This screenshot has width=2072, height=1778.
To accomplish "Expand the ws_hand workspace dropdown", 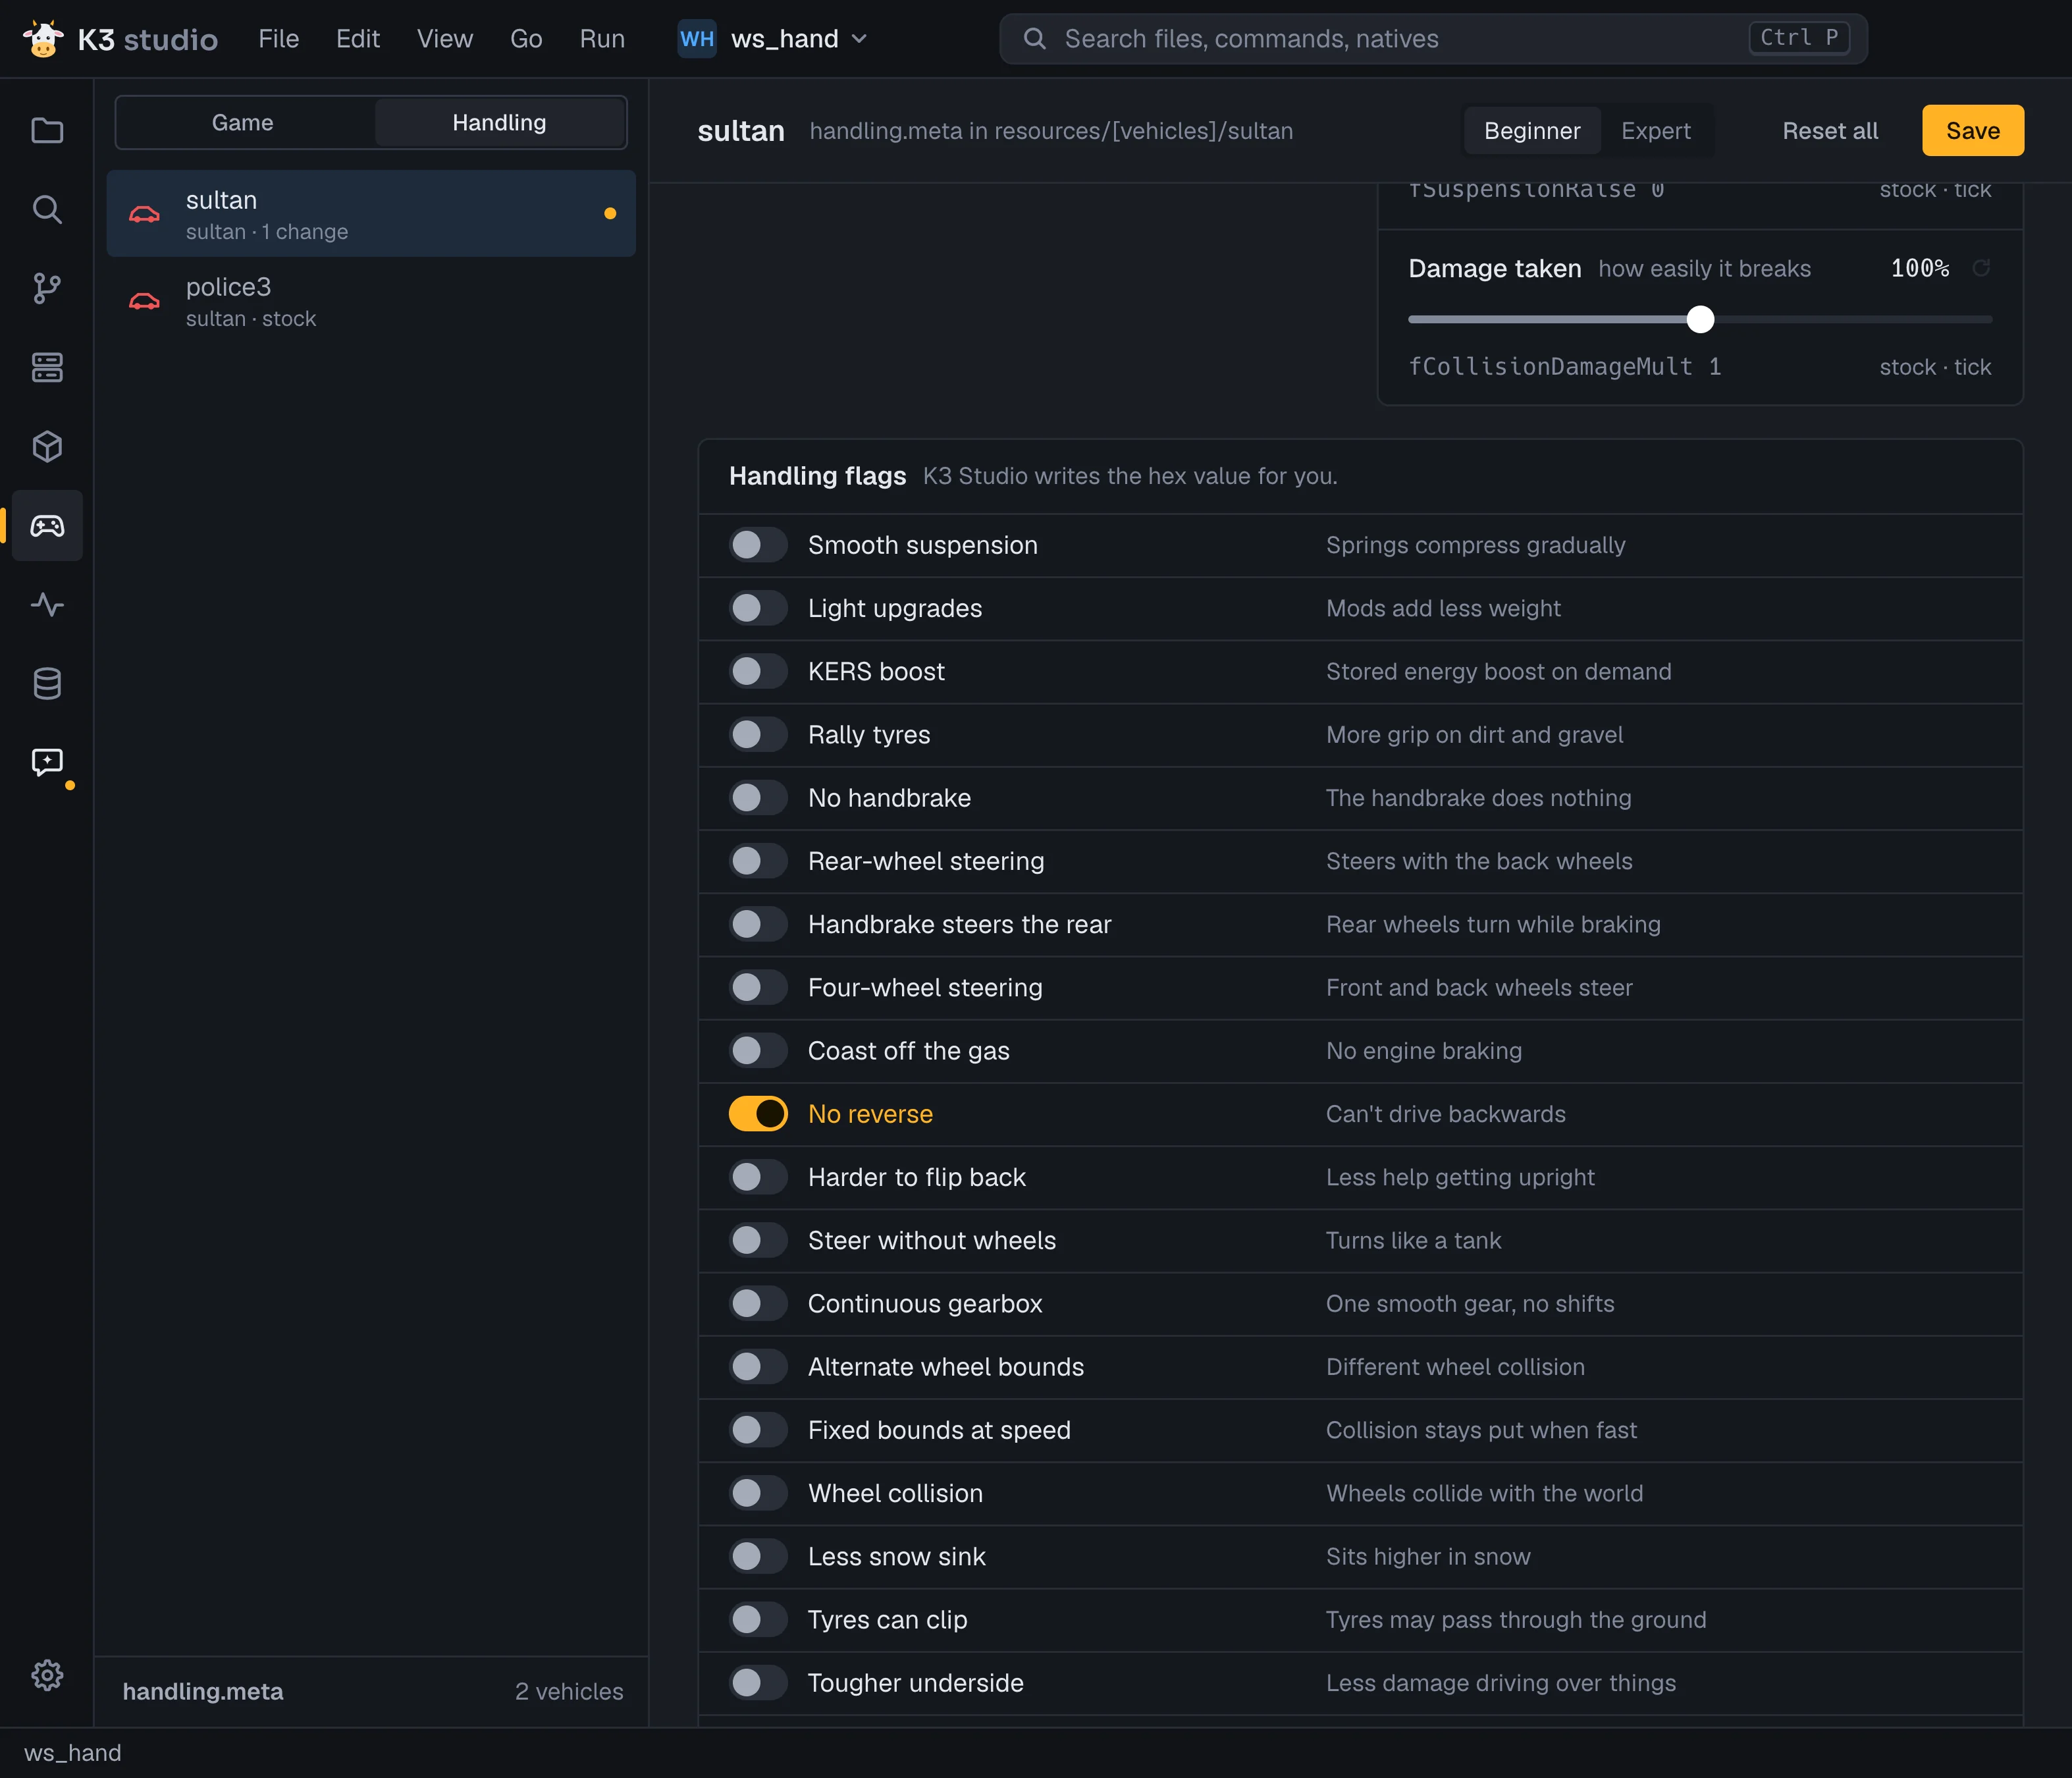I will [x=774, y=39].
